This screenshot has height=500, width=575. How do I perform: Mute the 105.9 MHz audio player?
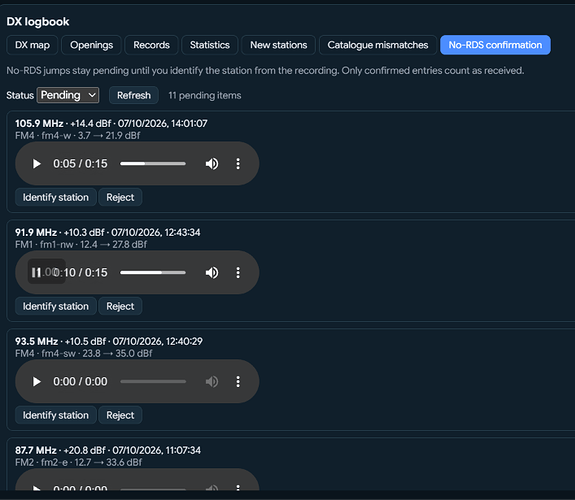(x=212, y=164)
